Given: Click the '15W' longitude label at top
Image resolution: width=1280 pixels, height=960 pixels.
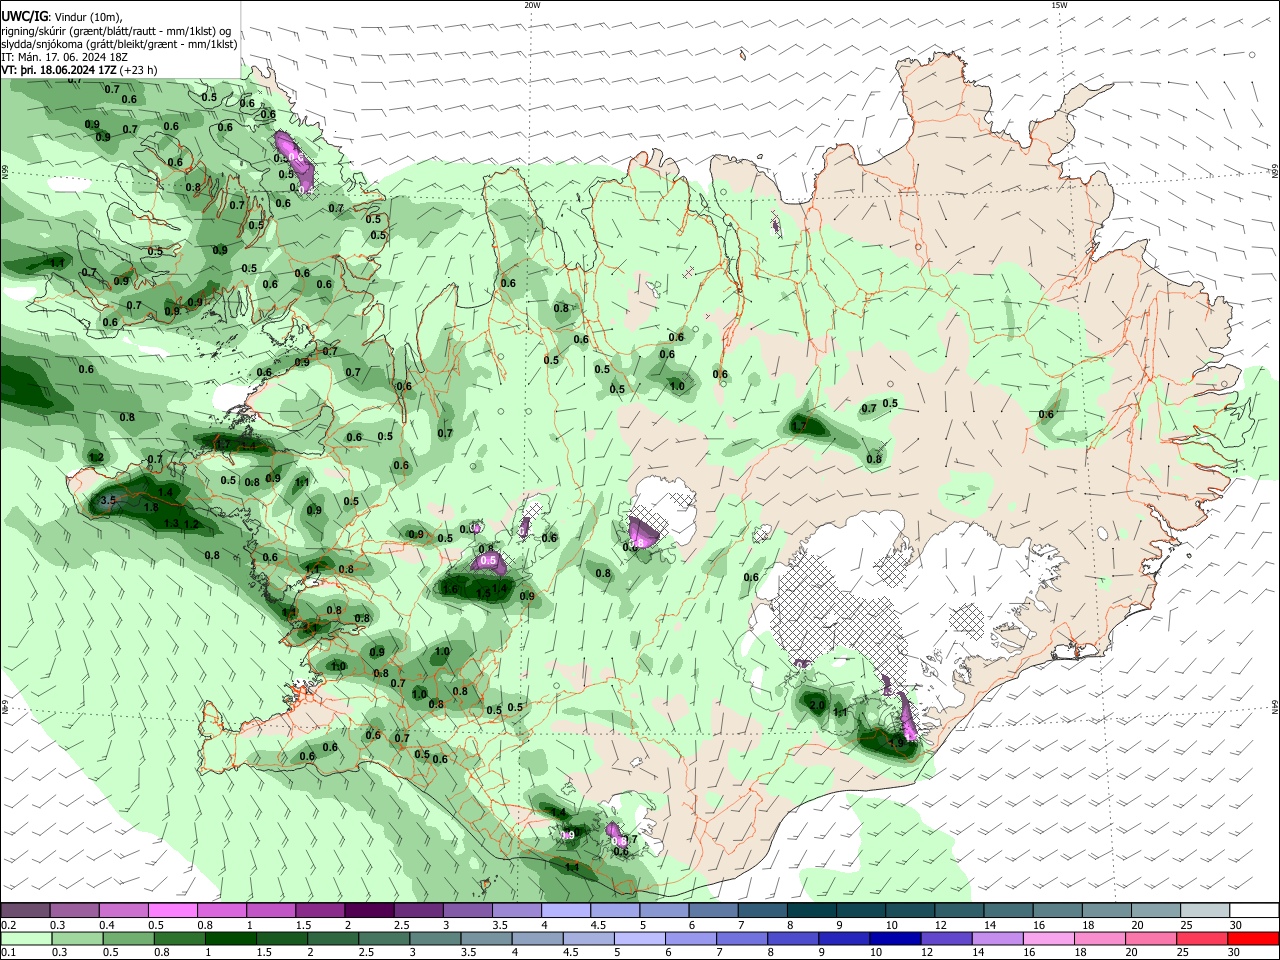Looking at the screenshot, I should tap(1059, 5).
